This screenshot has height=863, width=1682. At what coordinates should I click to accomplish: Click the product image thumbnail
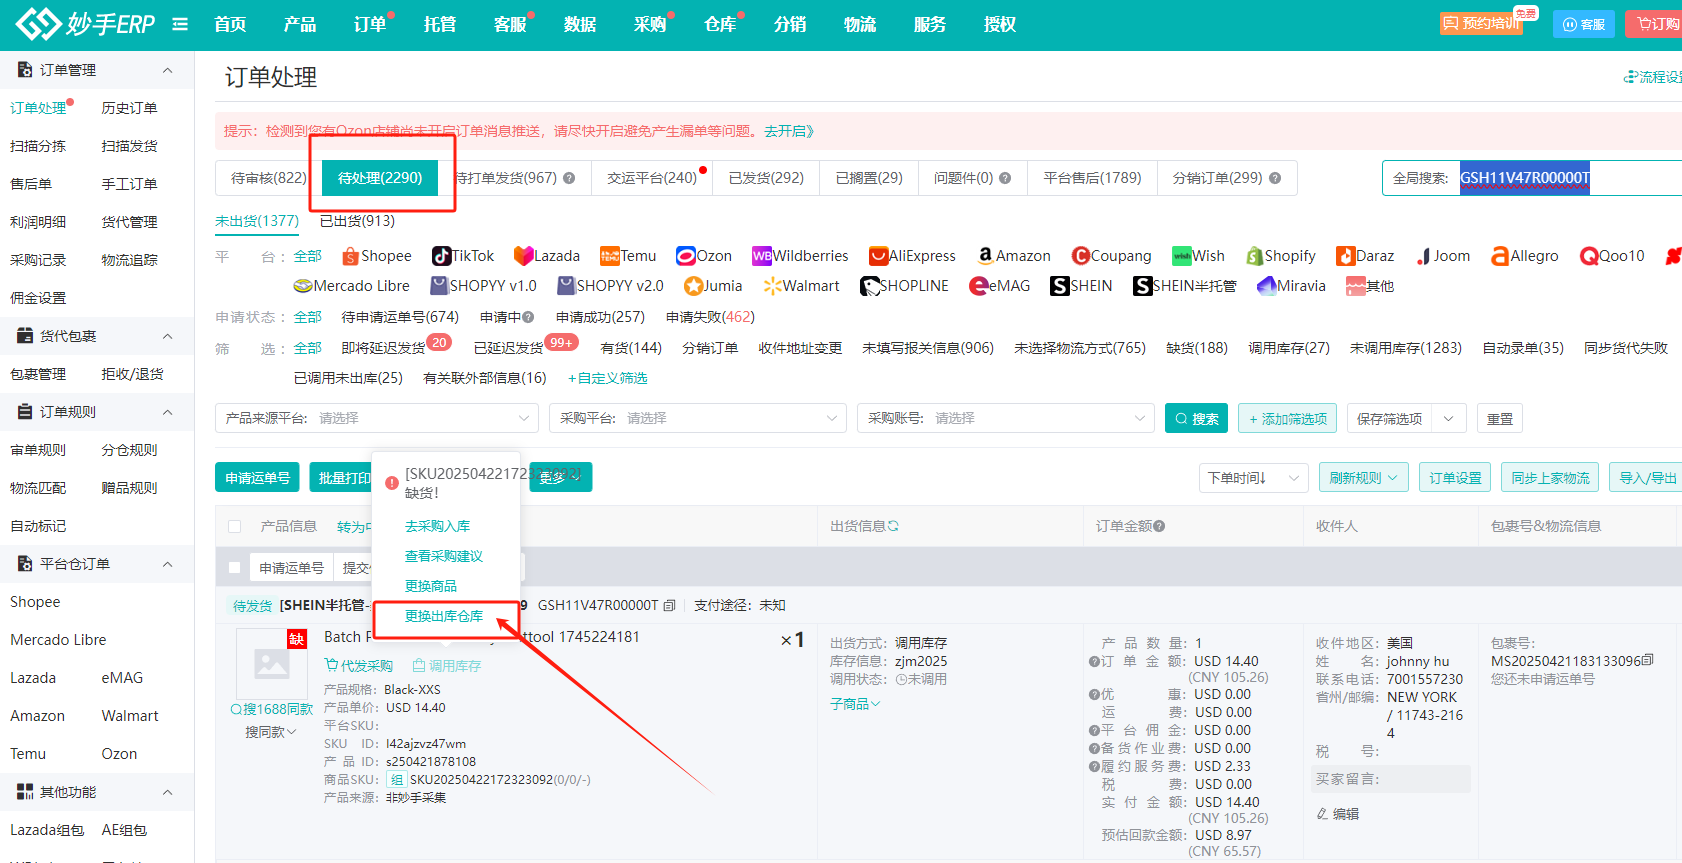(272, 663)
